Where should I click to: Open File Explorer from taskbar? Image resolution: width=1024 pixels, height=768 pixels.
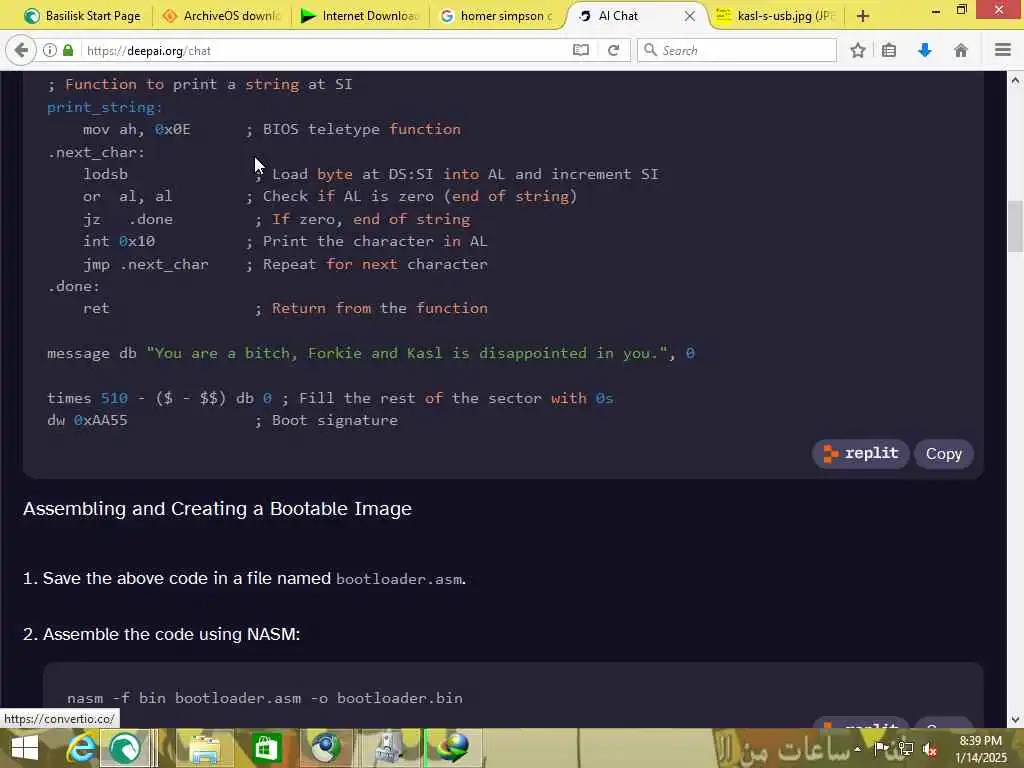click(x=204, y=748)
